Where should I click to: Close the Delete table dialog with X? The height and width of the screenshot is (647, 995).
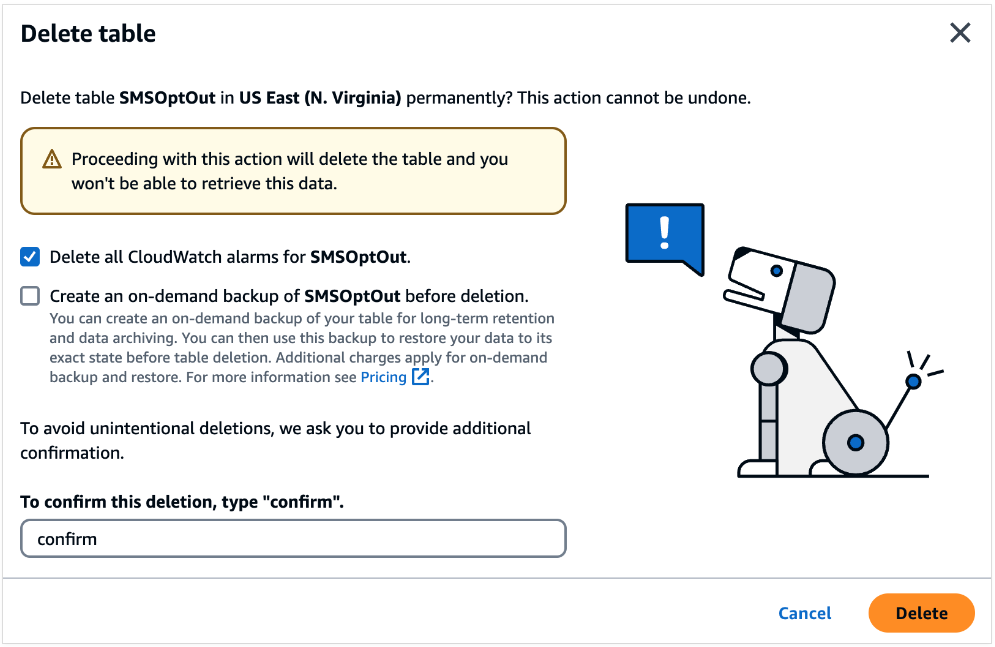click(960, 33)
